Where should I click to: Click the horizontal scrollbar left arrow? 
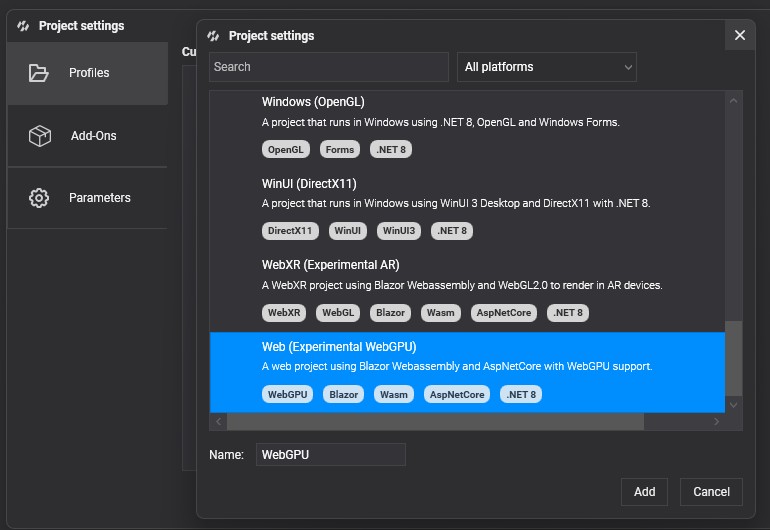tap(218, 423)
